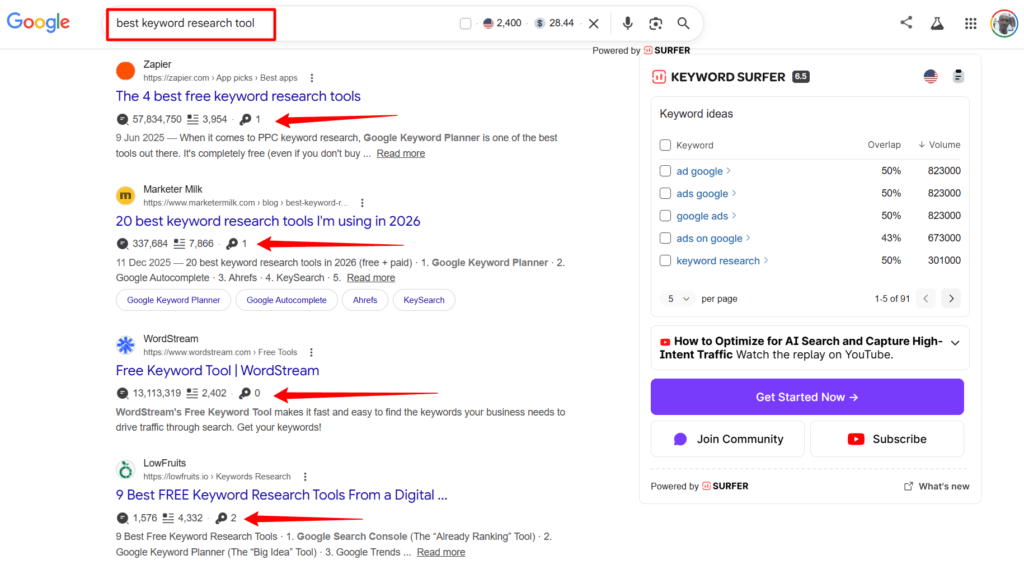Expand the AI Search YouTube replay banner

955,343
